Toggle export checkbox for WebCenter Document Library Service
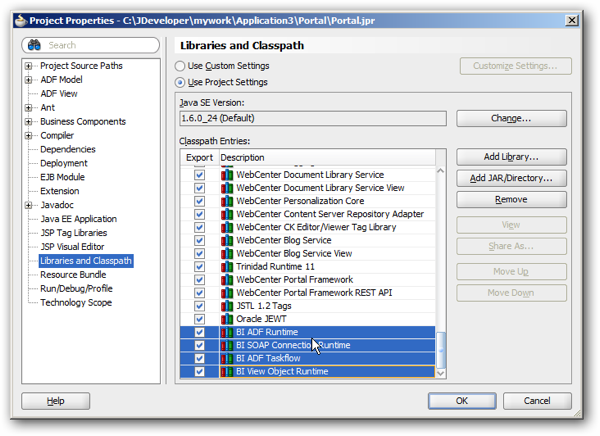 point(199,175)
